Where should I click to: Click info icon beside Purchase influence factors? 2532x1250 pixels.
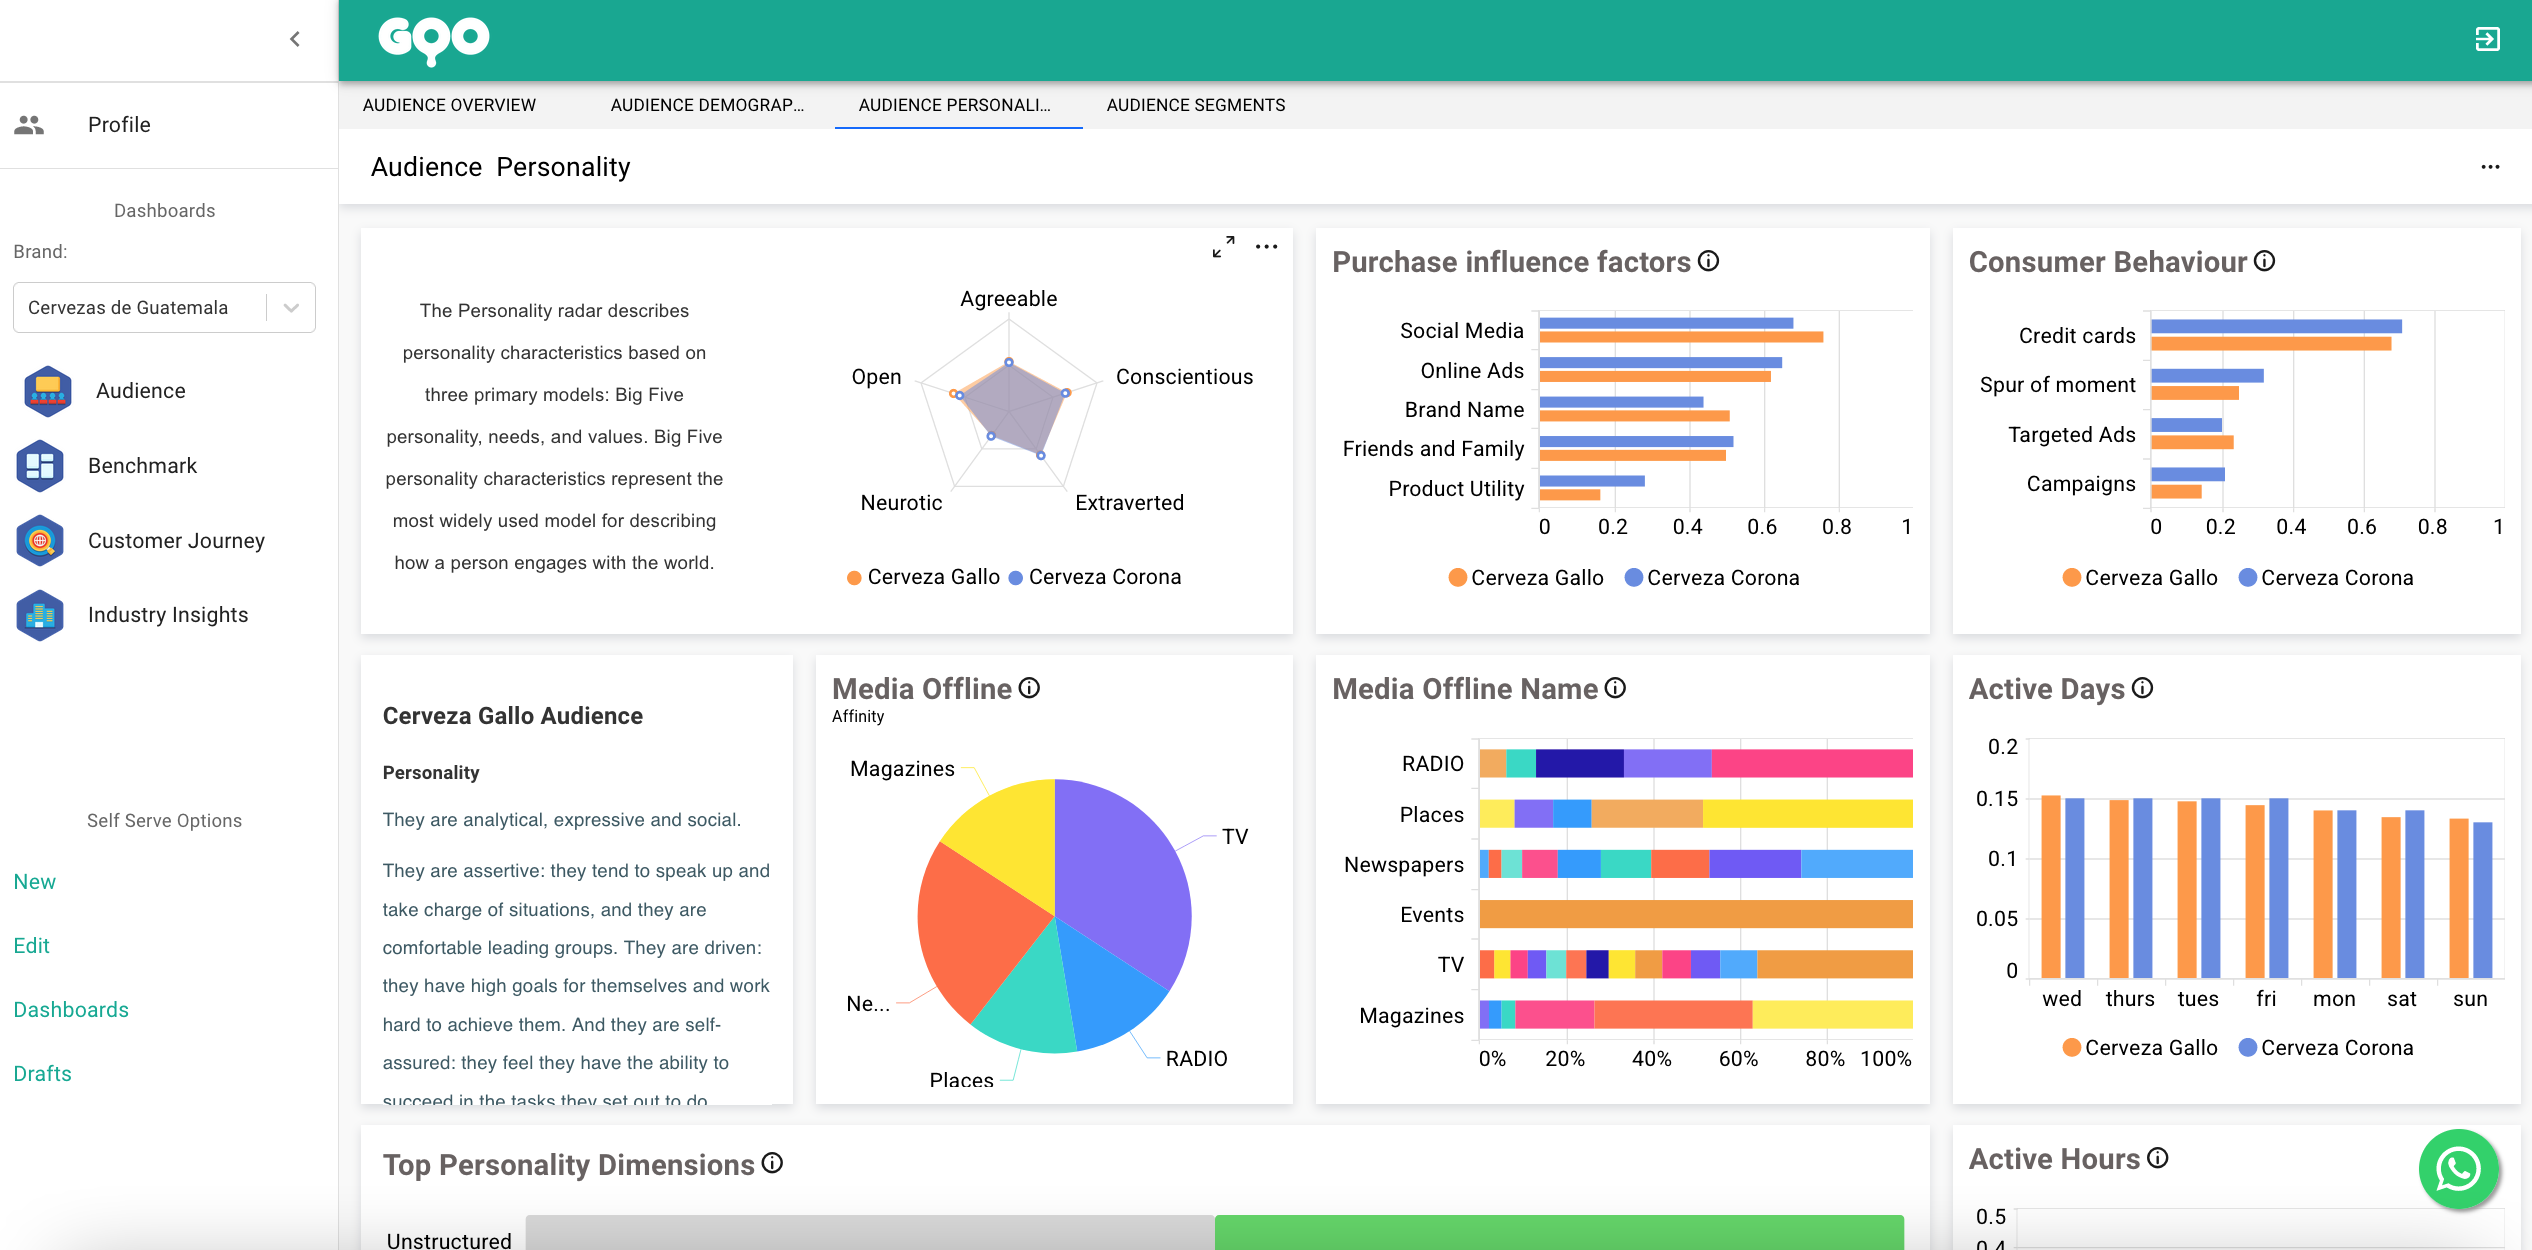pos(1709,261)
